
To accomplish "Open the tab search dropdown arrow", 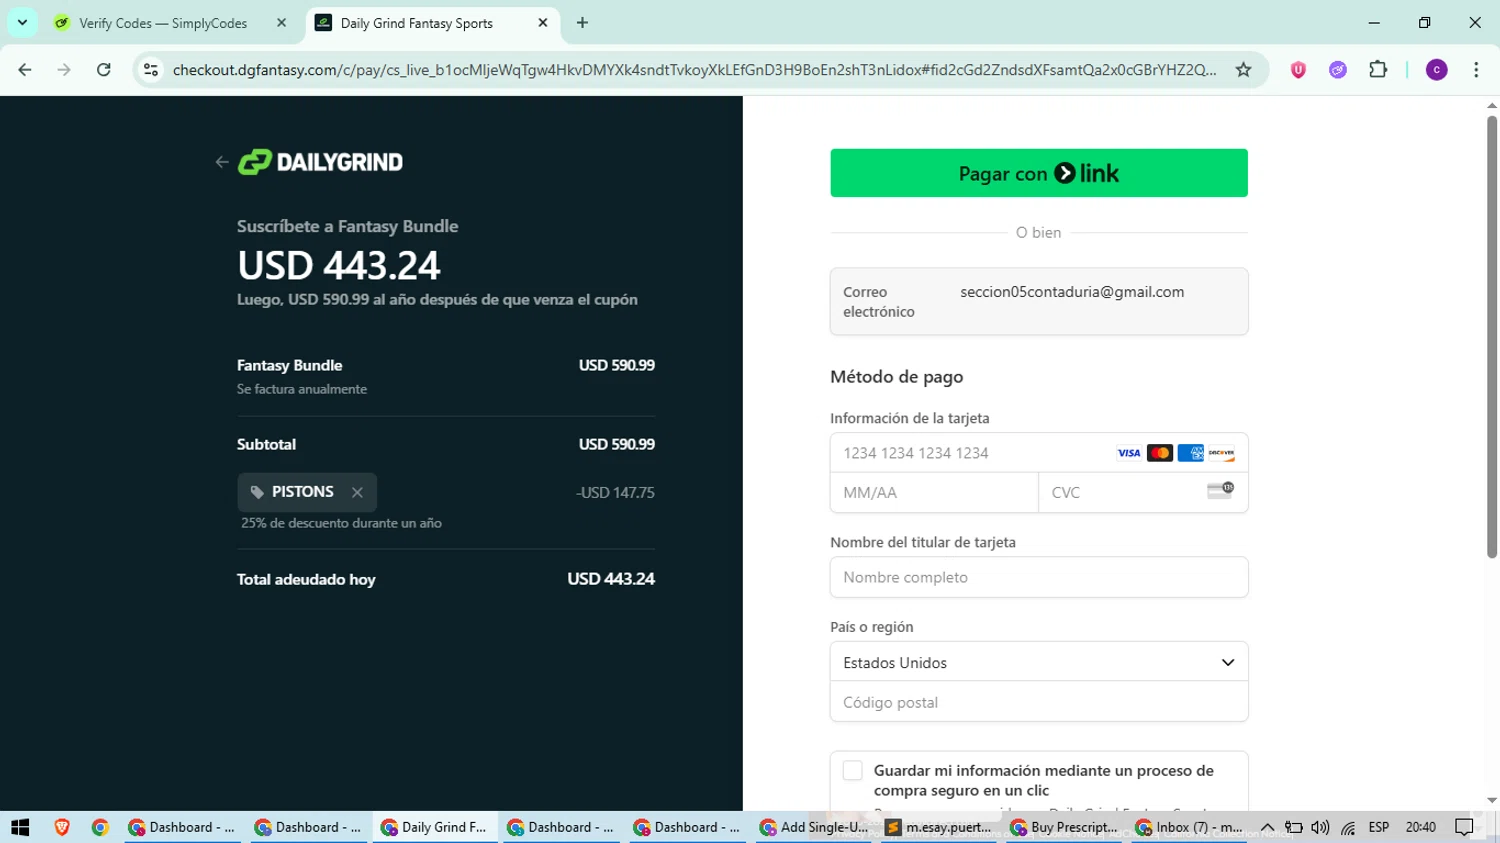I will [x=22, y=22].
